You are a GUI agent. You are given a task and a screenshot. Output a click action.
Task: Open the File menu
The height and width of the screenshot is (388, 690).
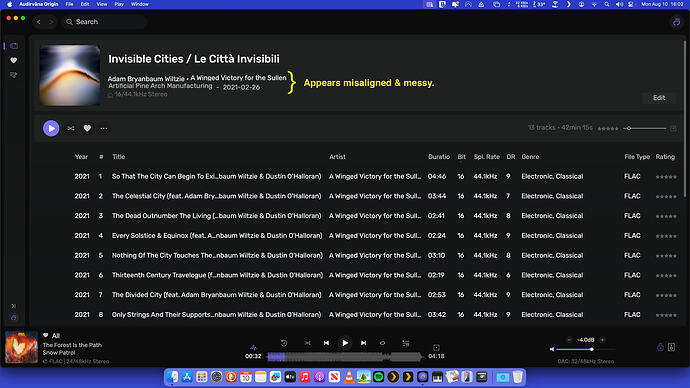point(70,4)
